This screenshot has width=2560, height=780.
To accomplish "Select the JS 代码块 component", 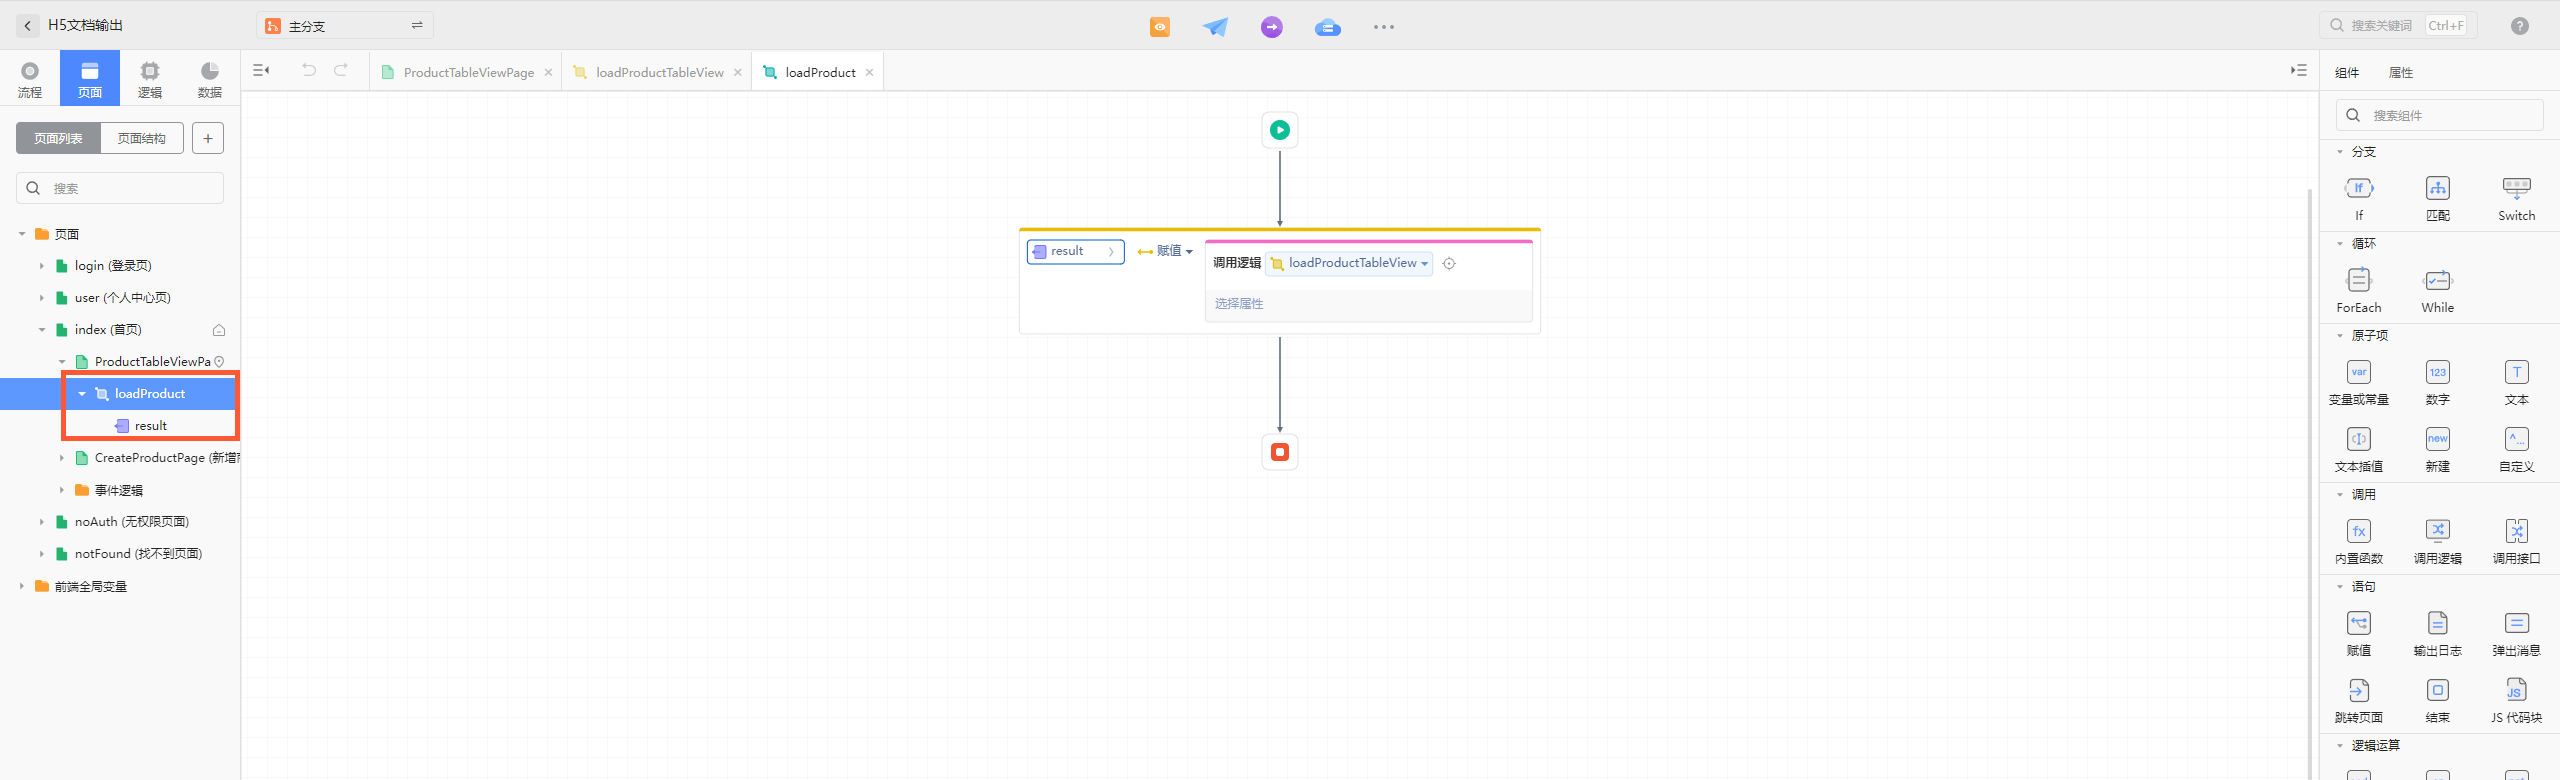I will coord(2517,700).
